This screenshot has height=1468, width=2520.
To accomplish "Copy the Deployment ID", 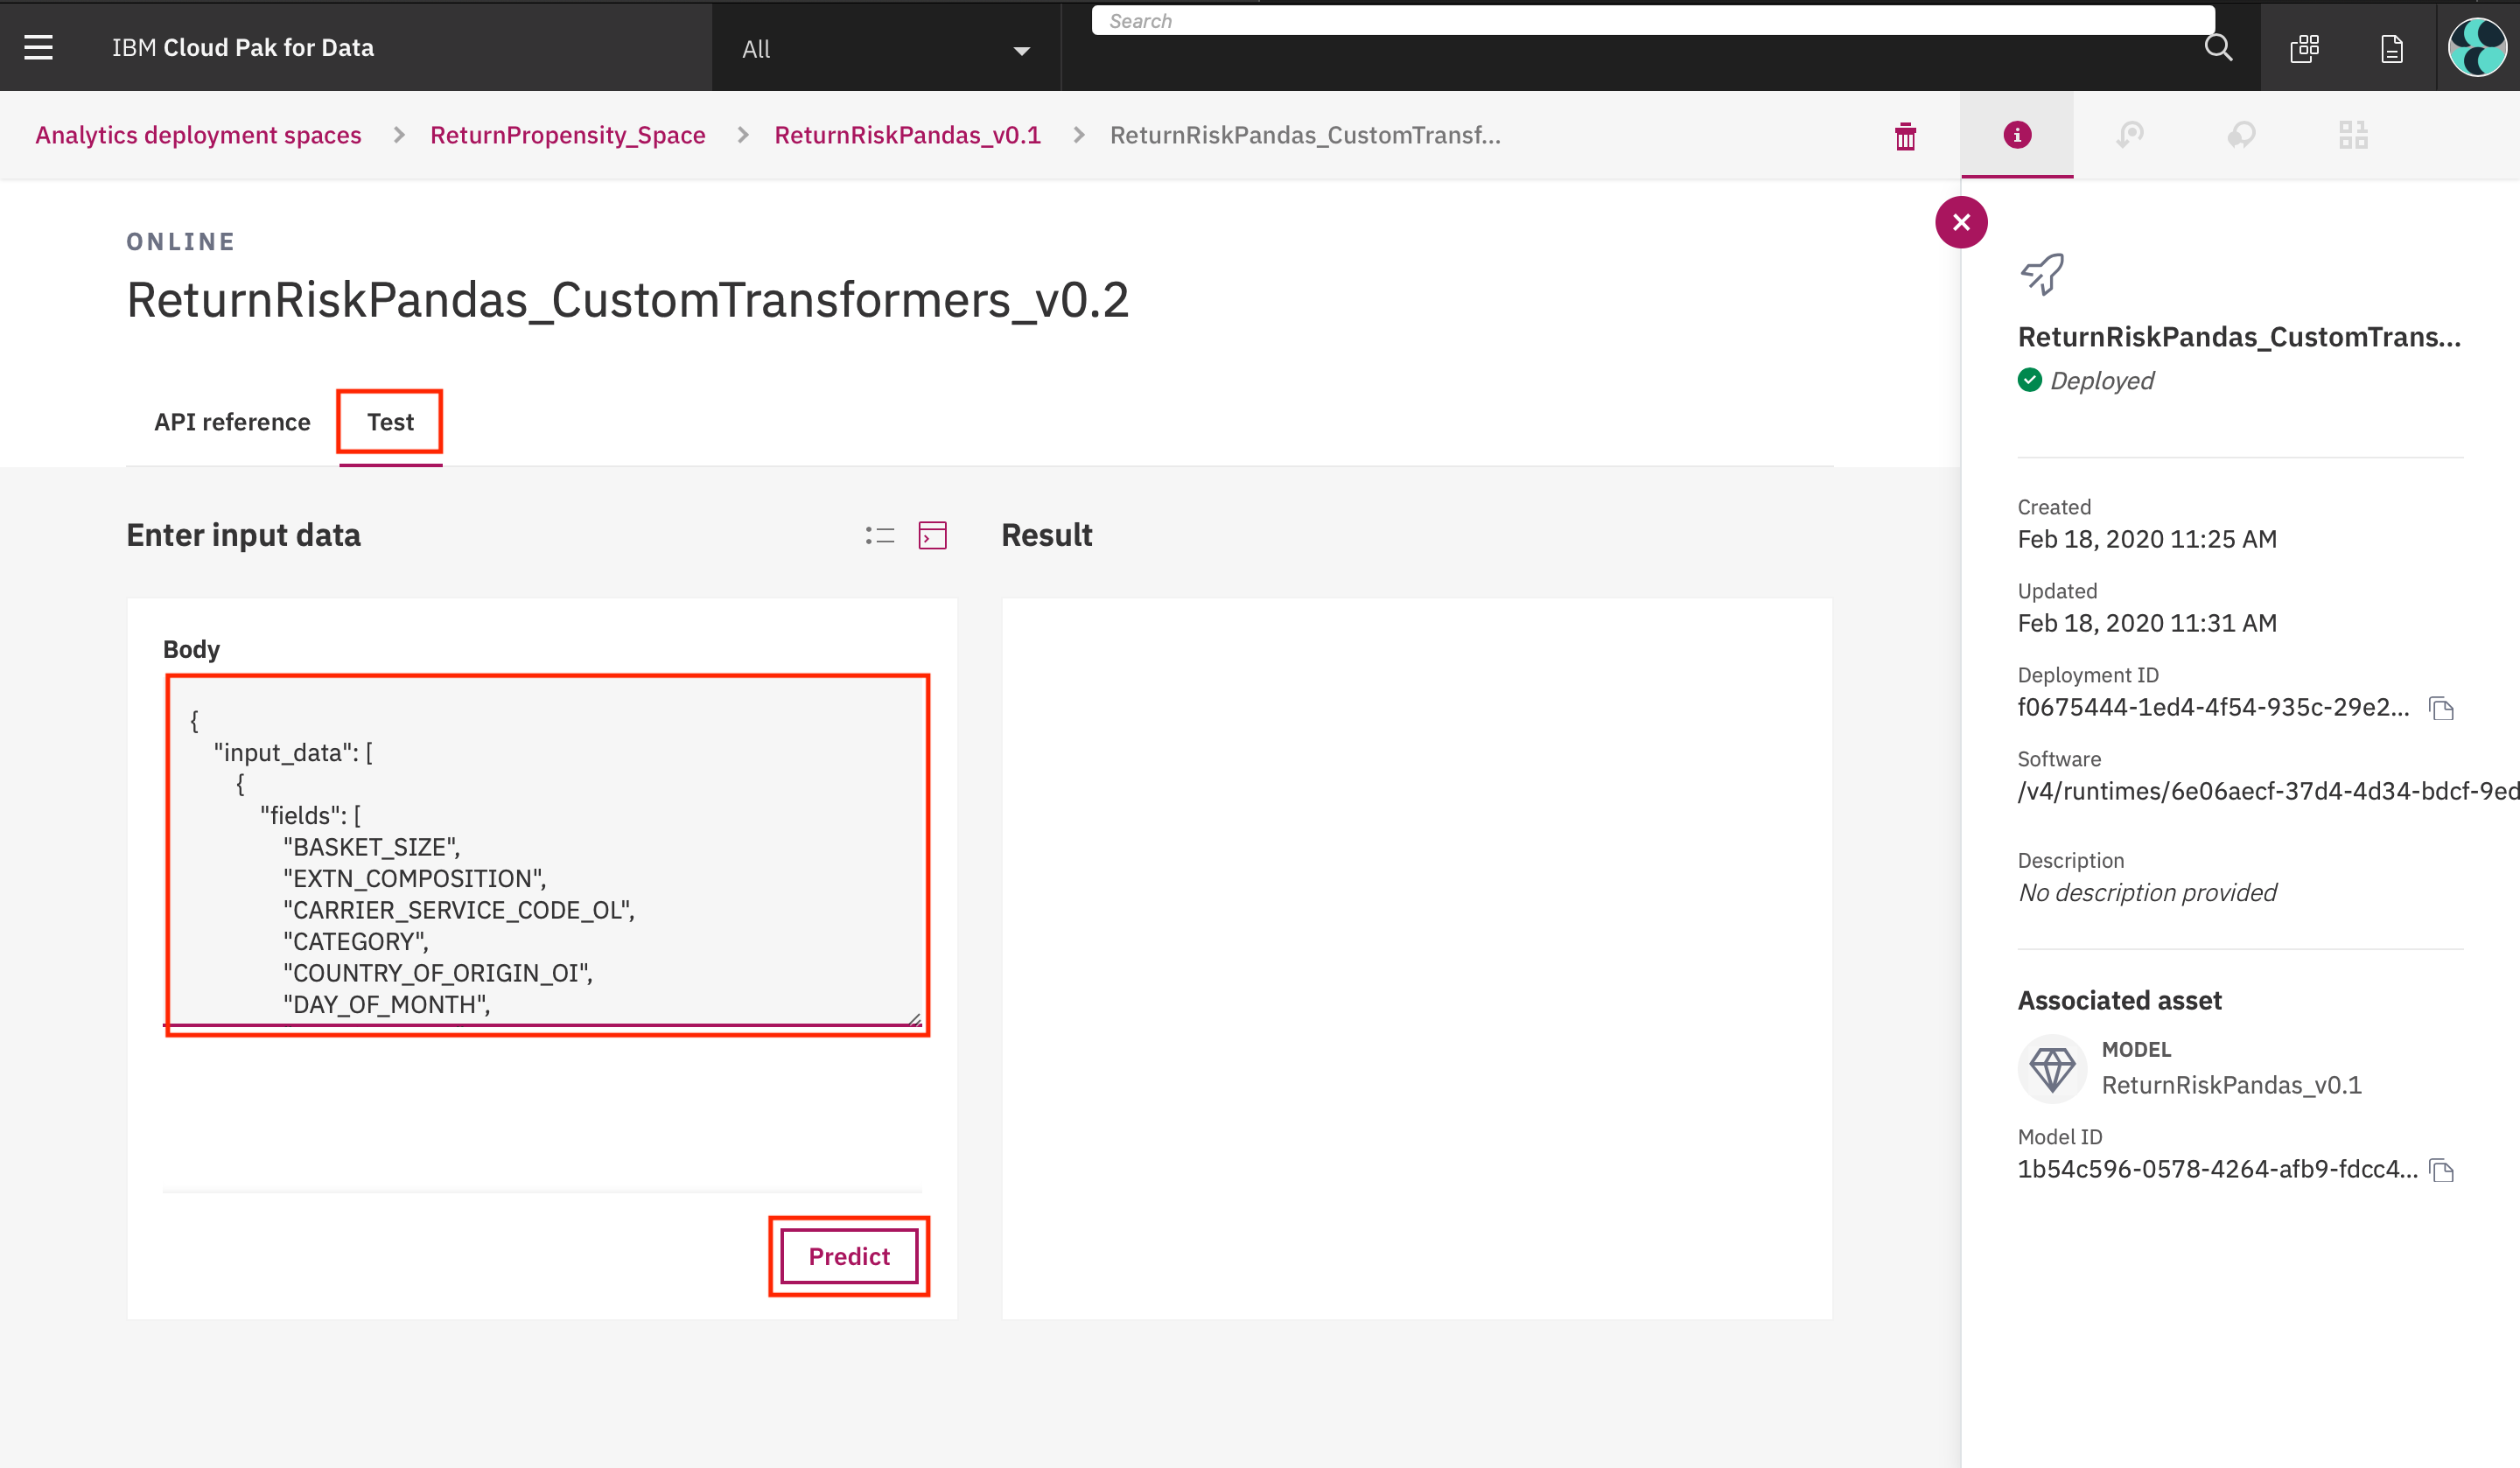I will tap(2441, 709).
